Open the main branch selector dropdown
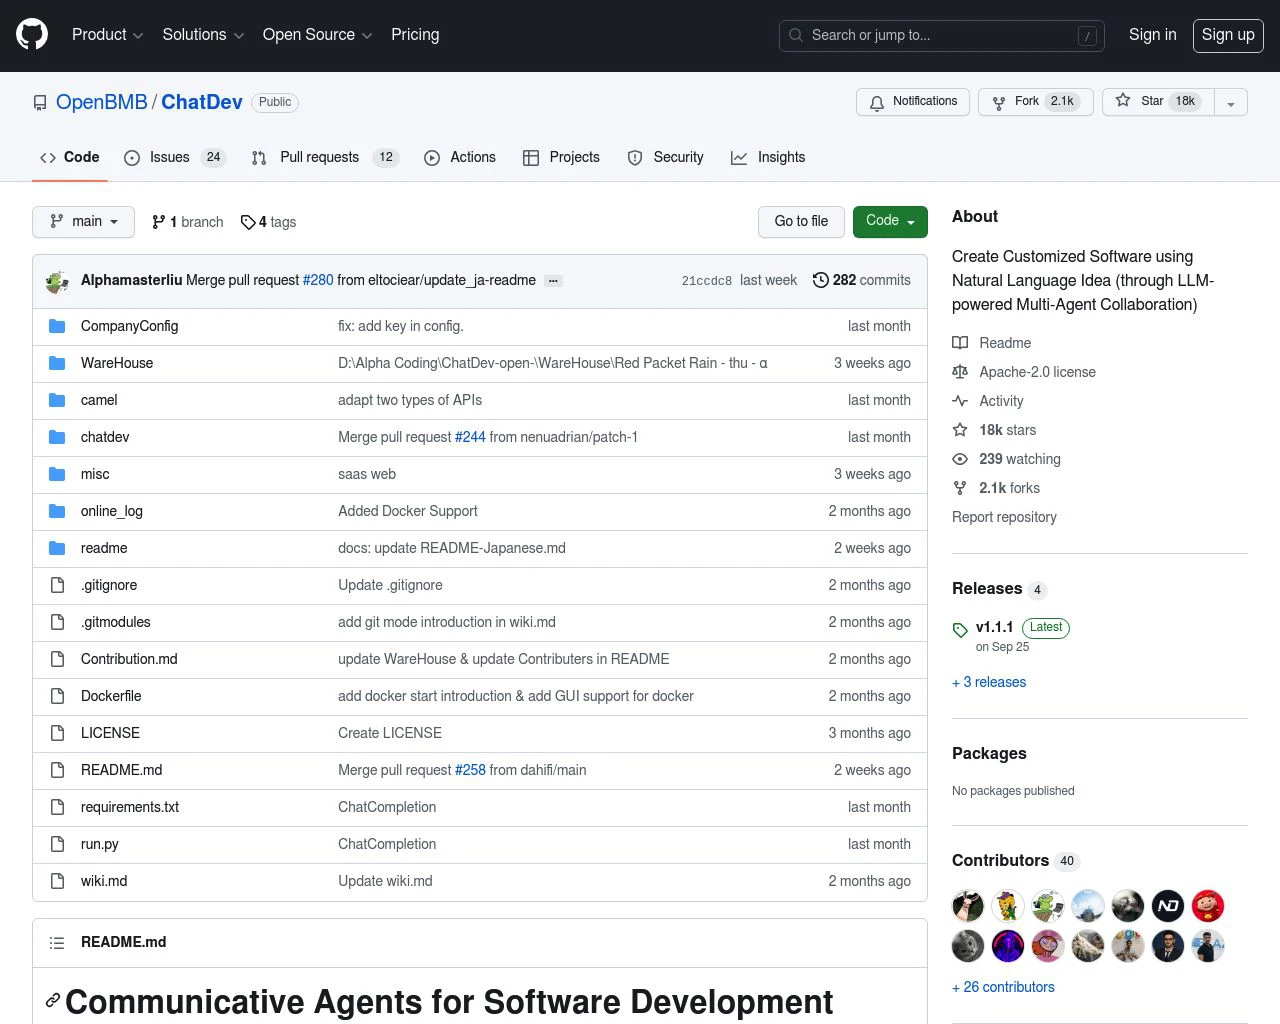 [83, 222]
